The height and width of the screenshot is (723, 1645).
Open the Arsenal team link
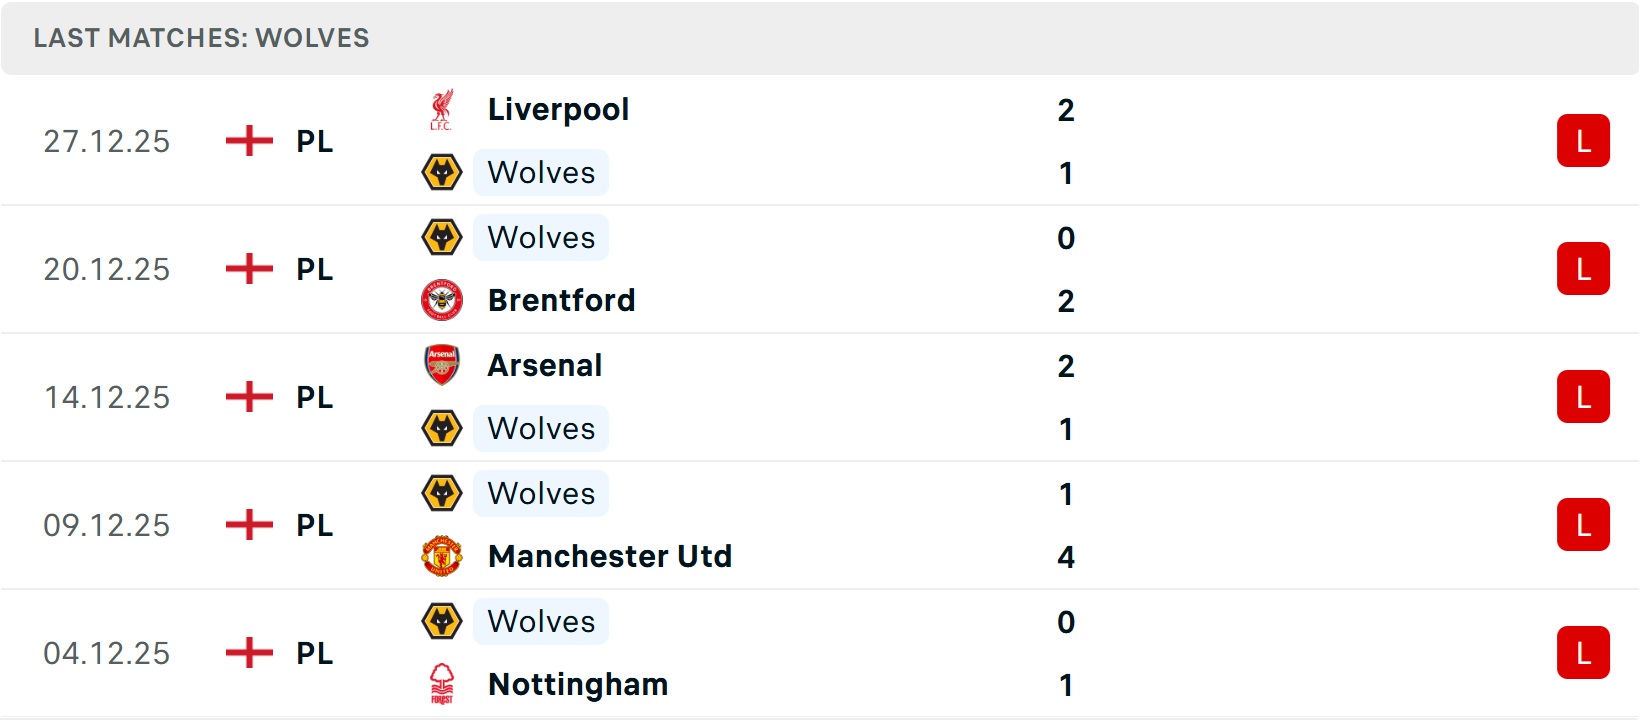[x=545, y=365]
